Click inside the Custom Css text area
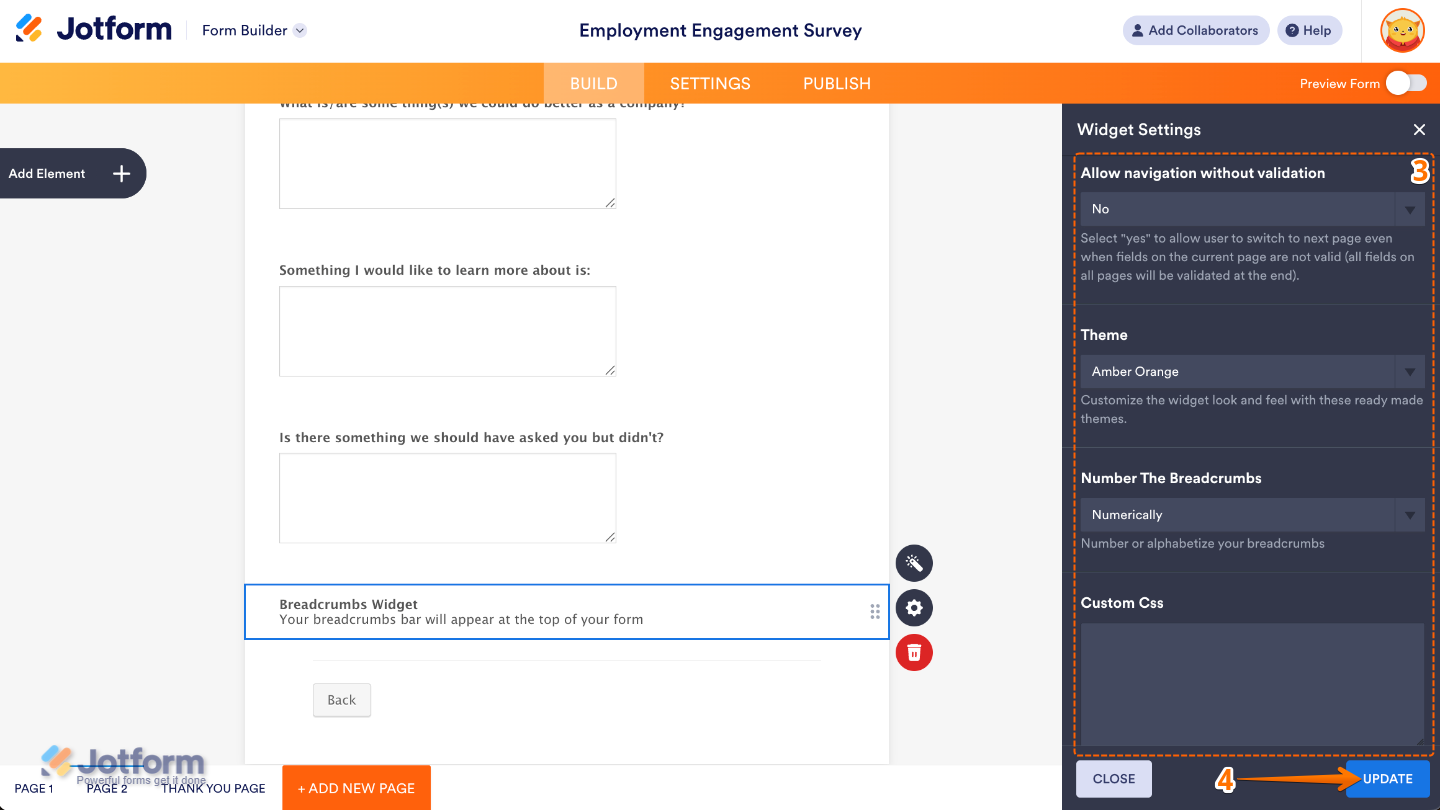Image resolution: width=1440 pixels, height=810 pixels. point(1252,684)
